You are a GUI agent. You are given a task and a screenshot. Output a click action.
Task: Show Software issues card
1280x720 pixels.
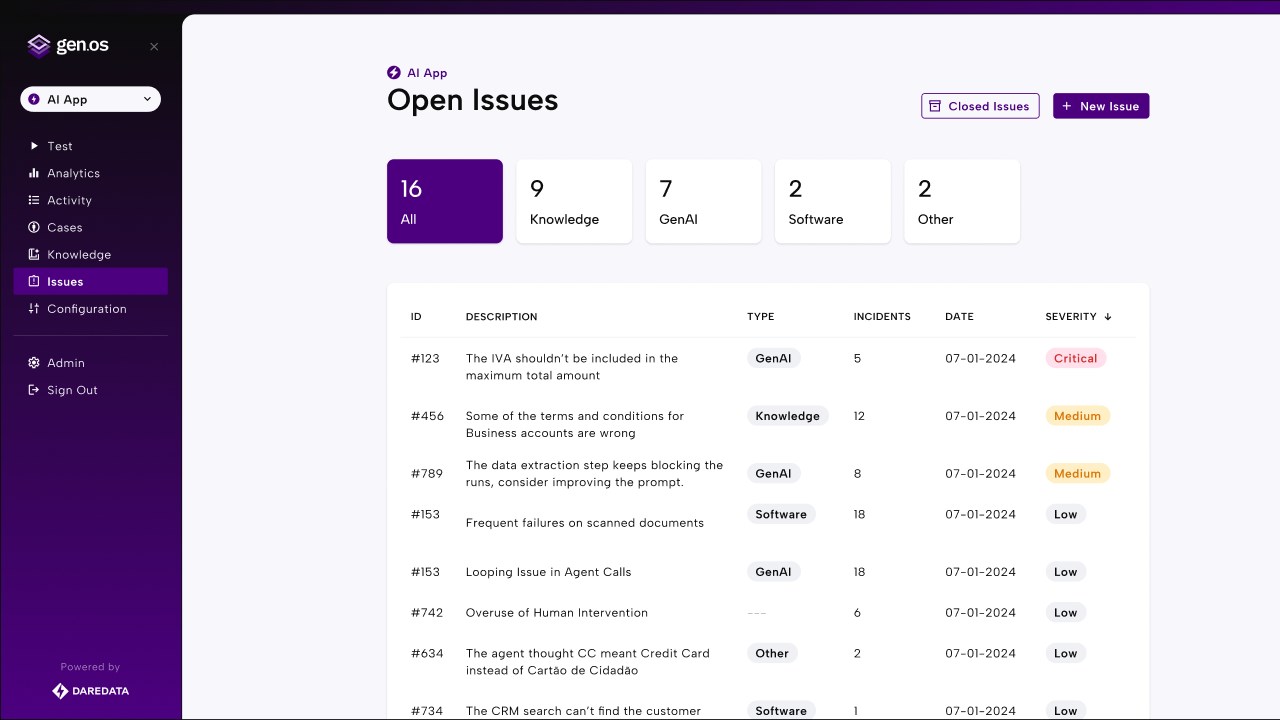[833, 201]
